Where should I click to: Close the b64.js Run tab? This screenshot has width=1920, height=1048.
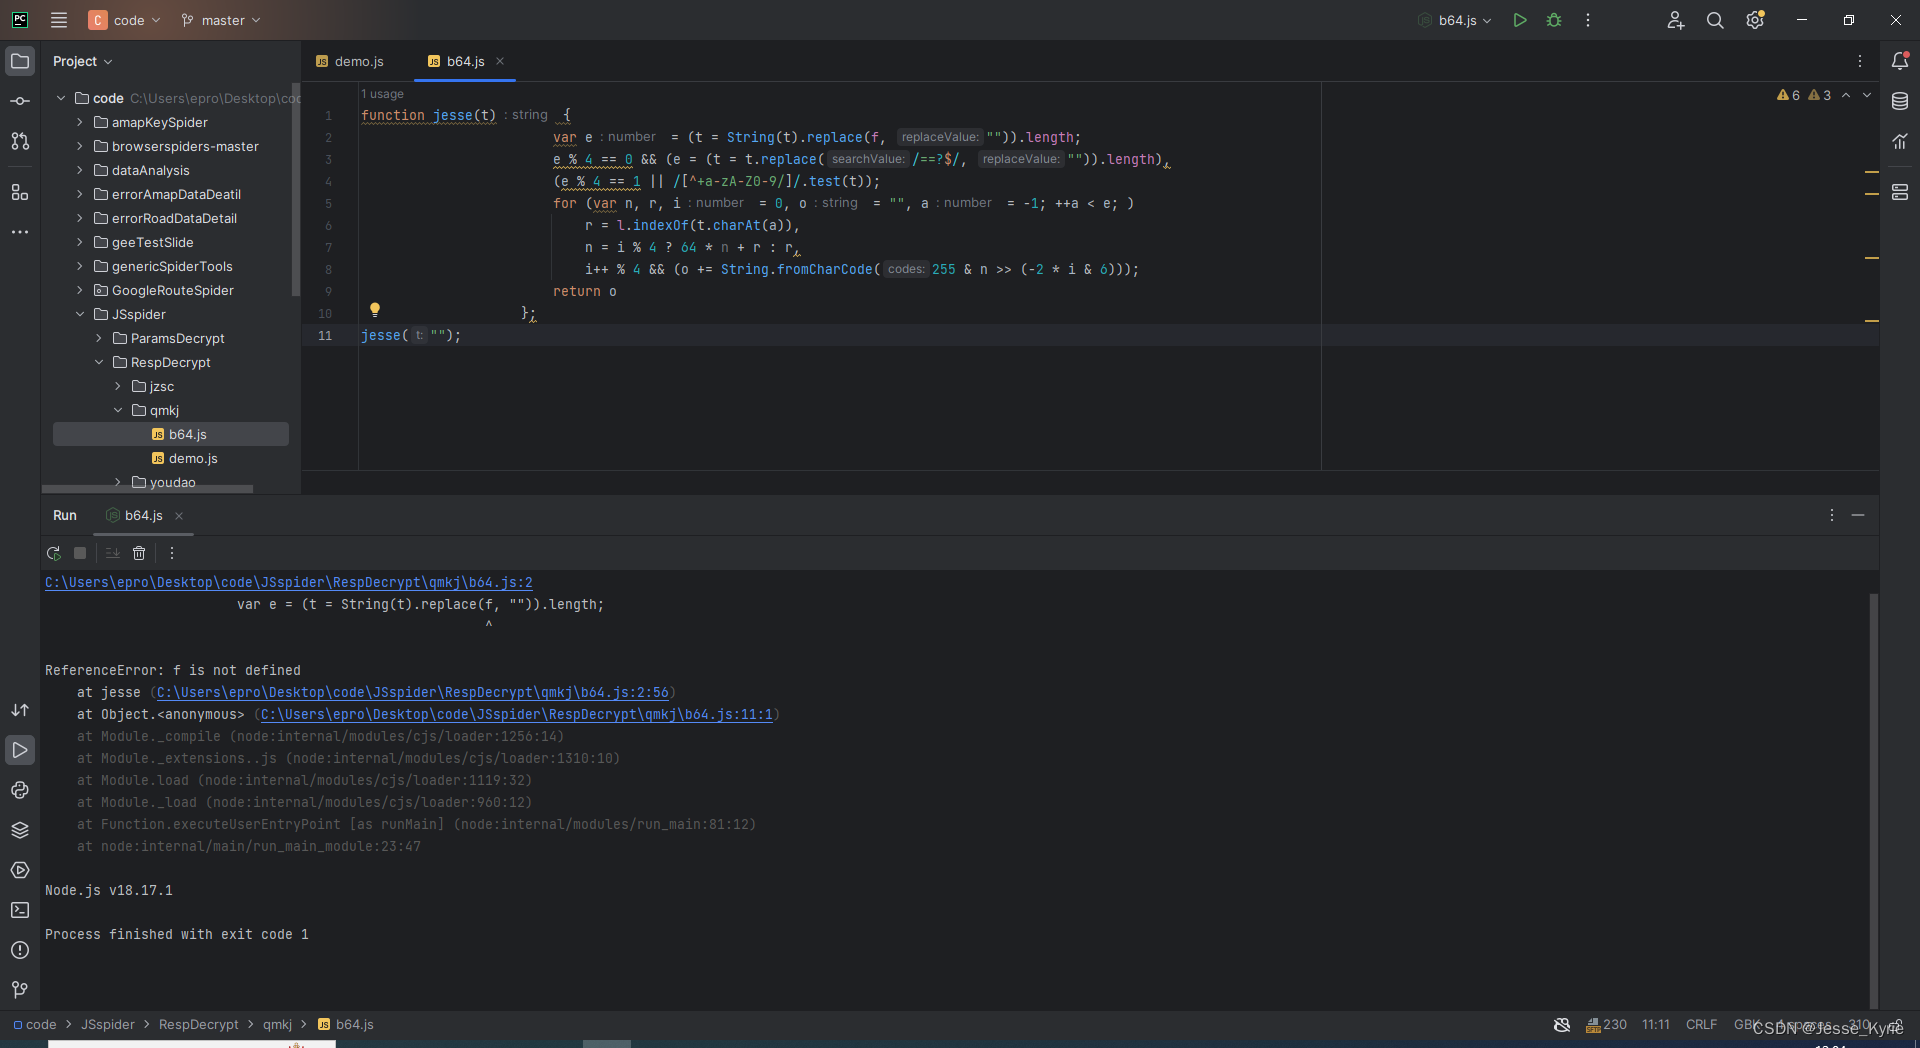(x=179, y=516)
